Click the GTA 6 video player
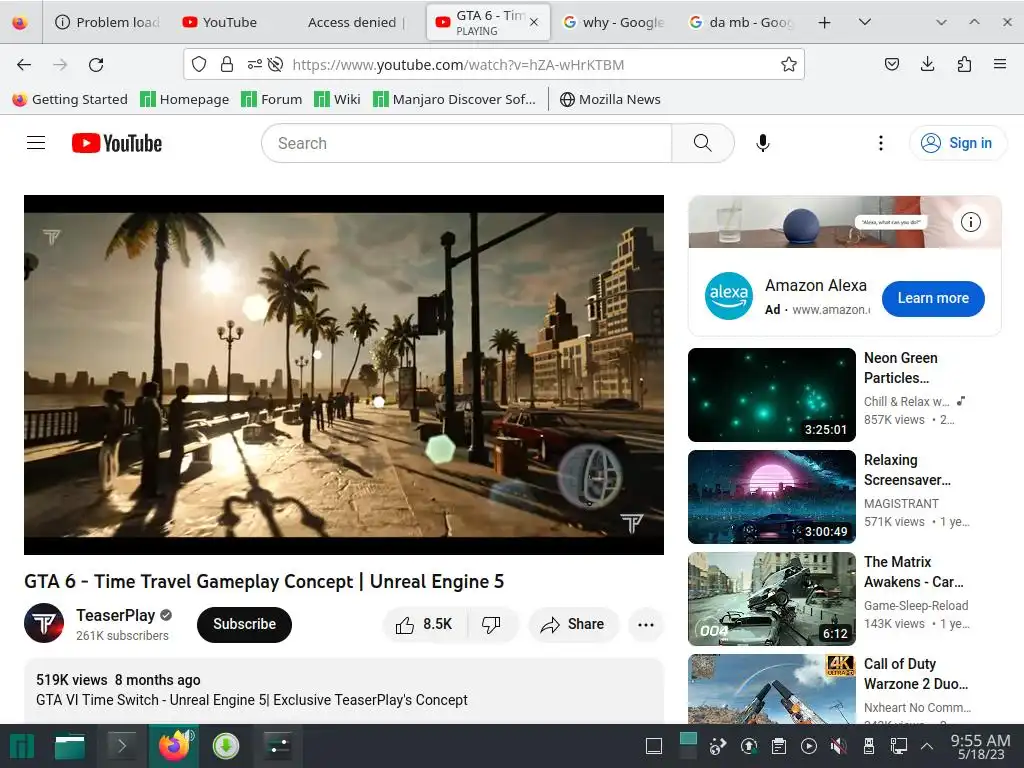Image resolution: width=1024 pixels, height=768 pixels. coord(344,375)
